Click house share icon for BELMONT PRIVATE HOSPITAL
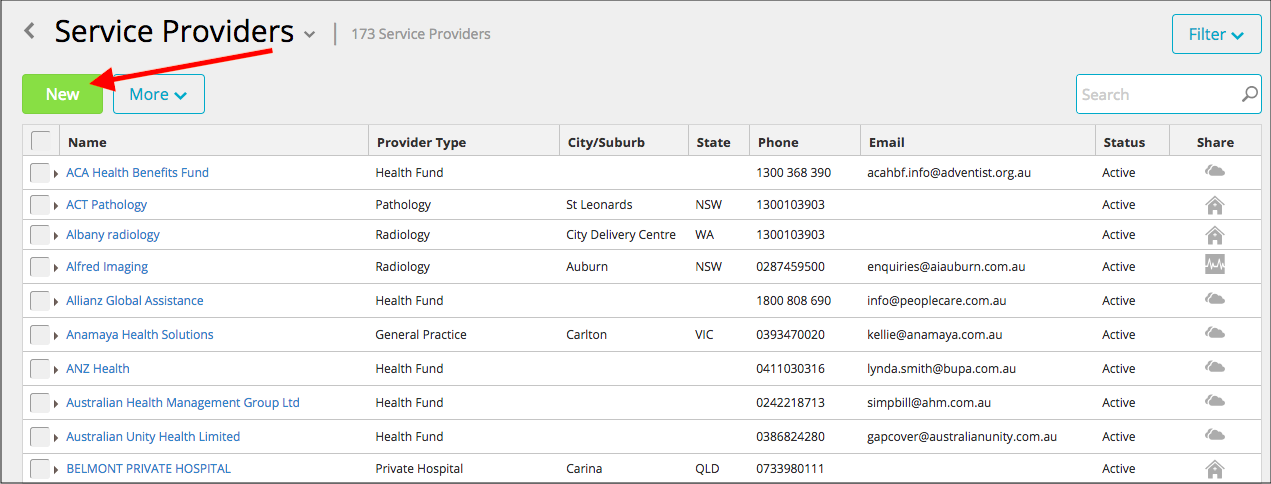 (1215, 469)
